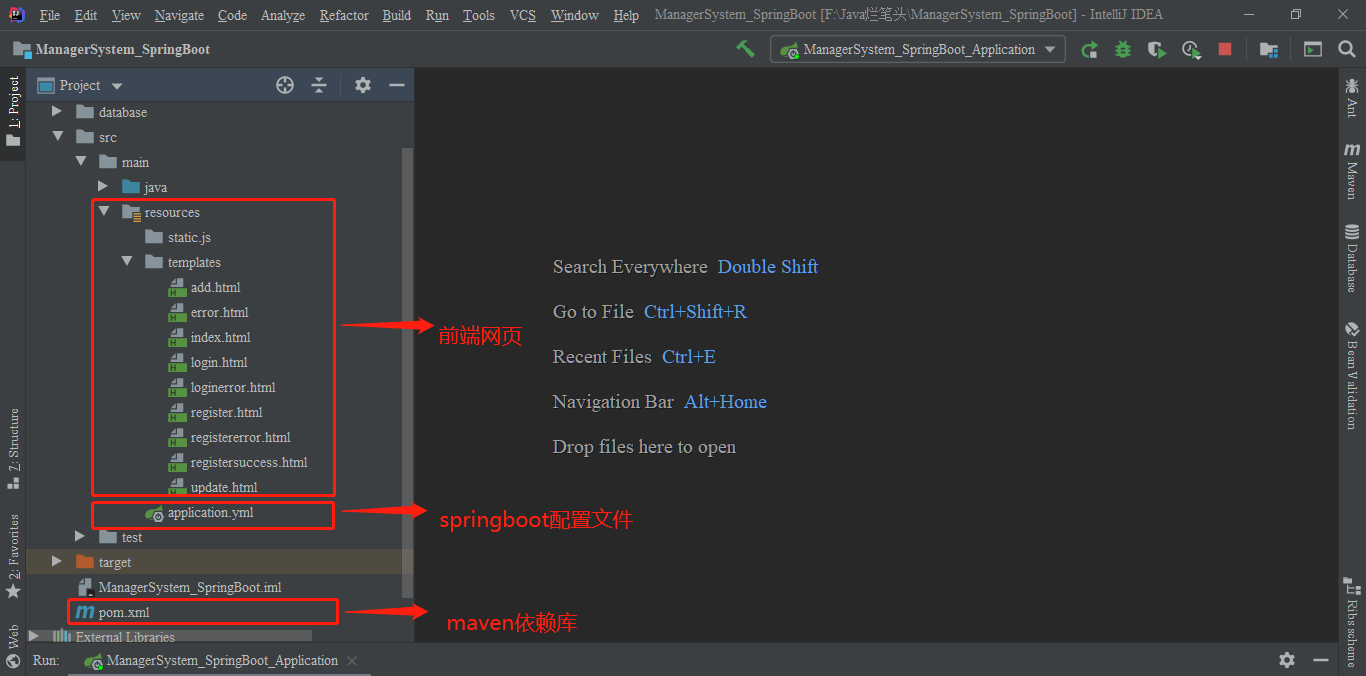The image size is (1366, 676).
Task: Collapse all in Project panel
Action: 319,85
